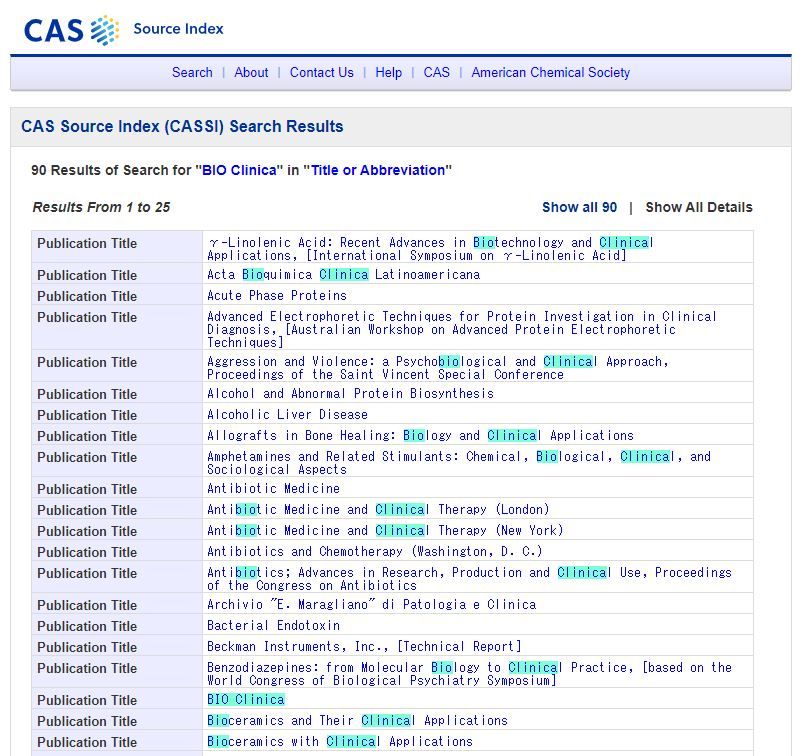Click Publication Title label beside Bacterial Endotoxin
803x756 pixels.
pos(87,626)
